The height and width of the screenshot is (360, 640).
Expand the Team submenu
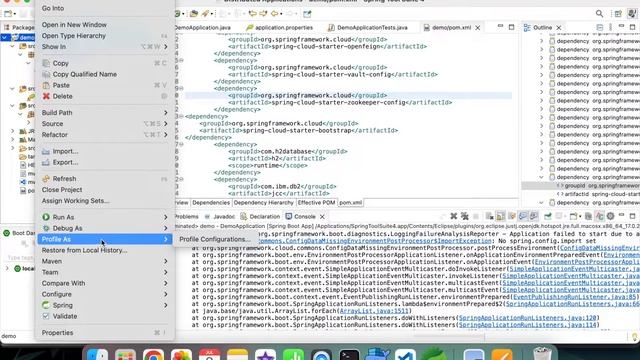coord(105,272)
